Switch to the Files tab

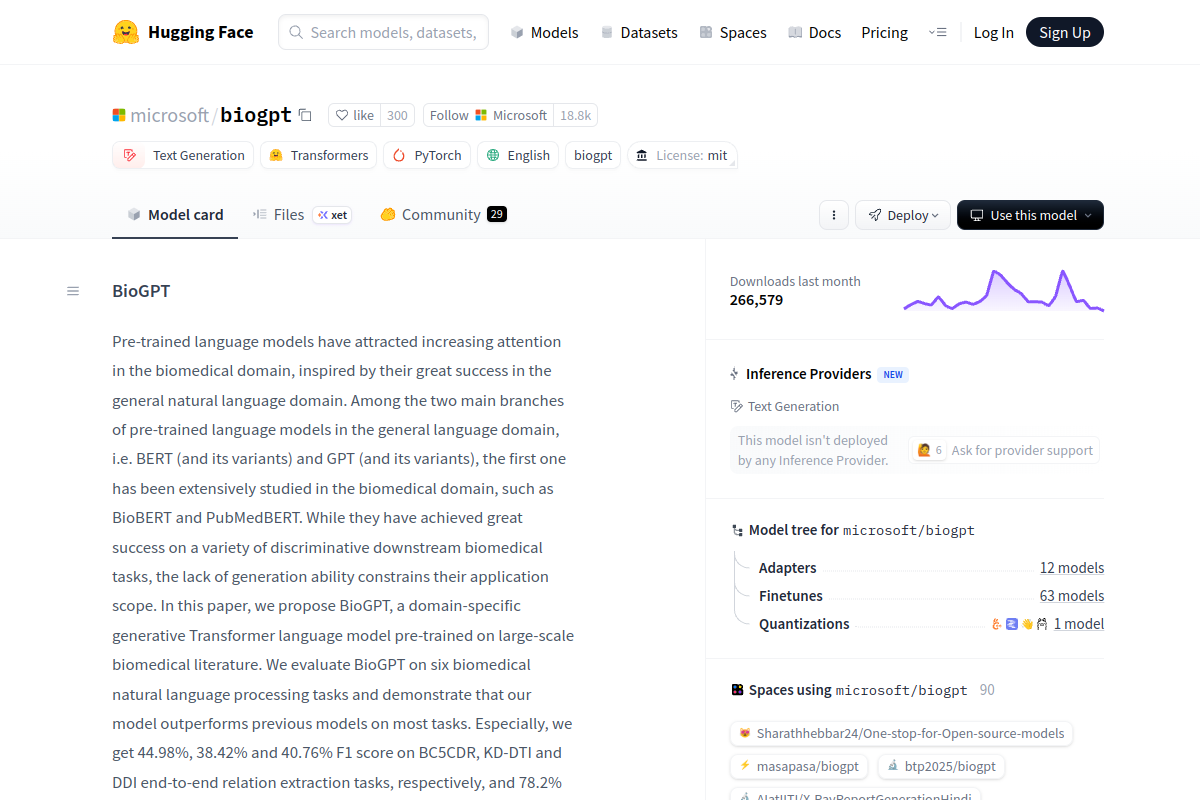coord(288,214)
